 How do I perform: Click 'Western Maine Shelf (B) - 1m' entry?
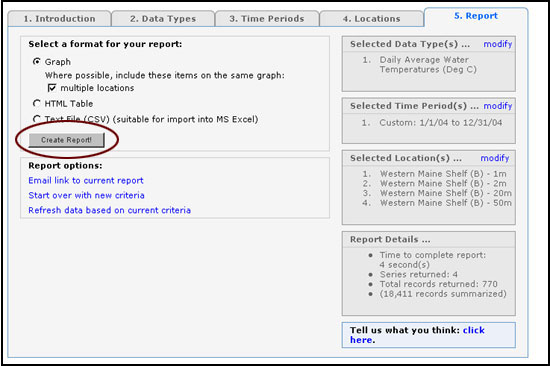click(x=443, y=174)
